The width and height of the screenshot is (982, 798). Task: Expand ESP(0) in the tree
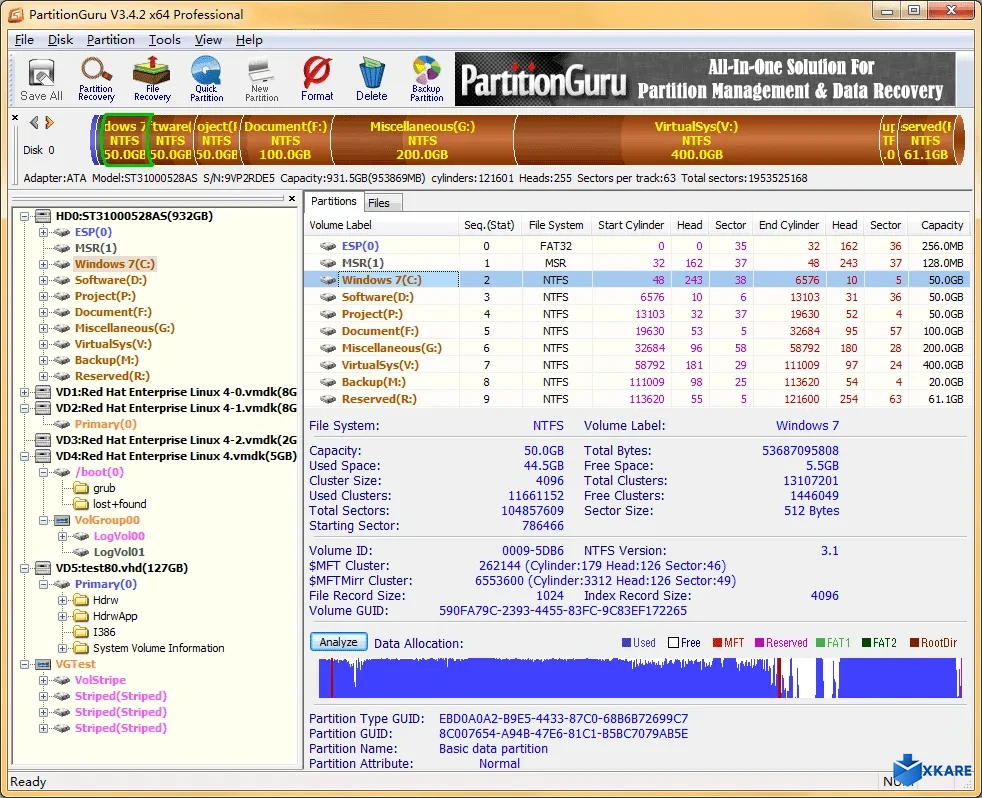coord(43,232)
